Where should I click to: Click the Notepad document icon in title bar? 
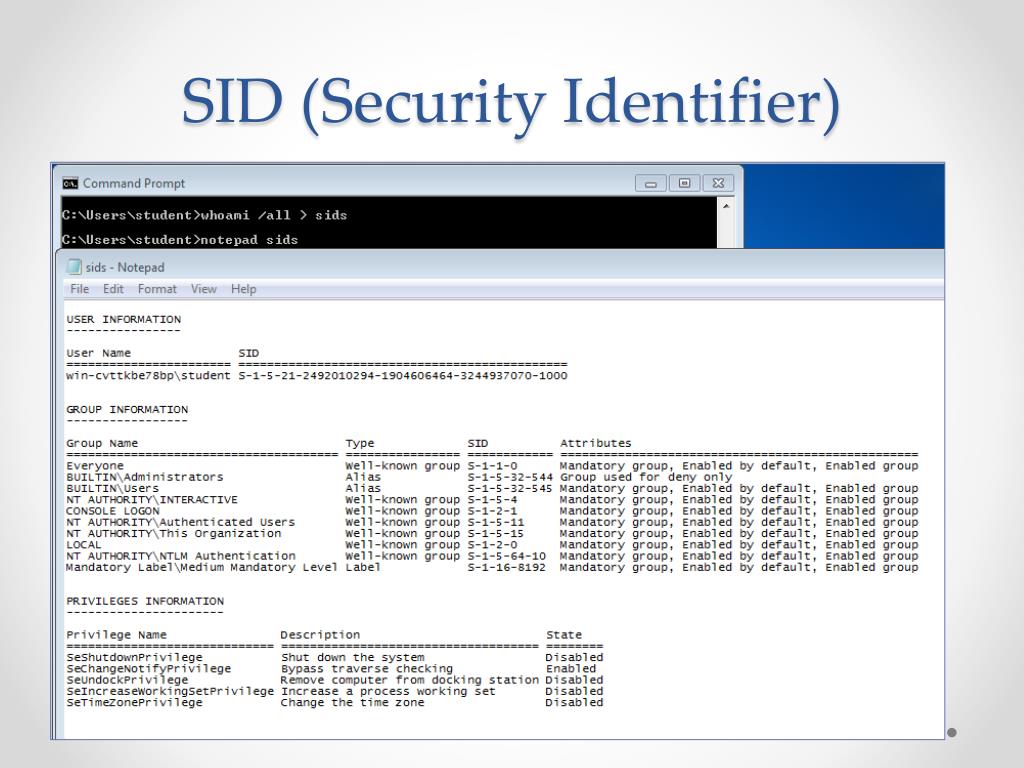(x=74, y=266)
